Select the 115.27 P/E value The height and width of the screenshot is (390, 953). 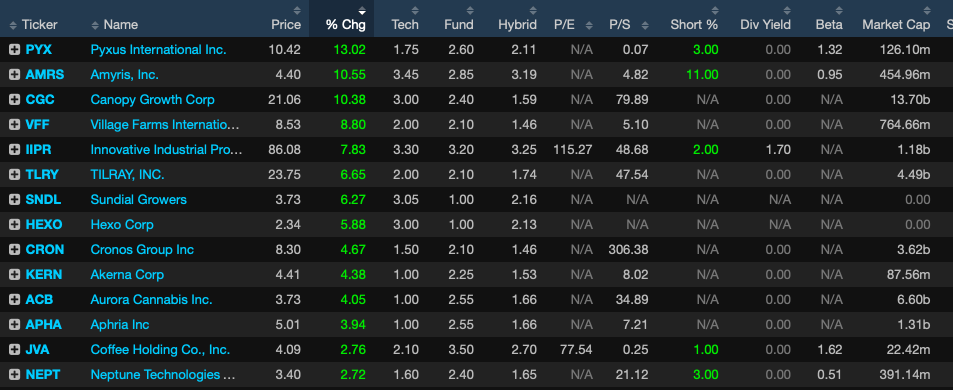573,149
